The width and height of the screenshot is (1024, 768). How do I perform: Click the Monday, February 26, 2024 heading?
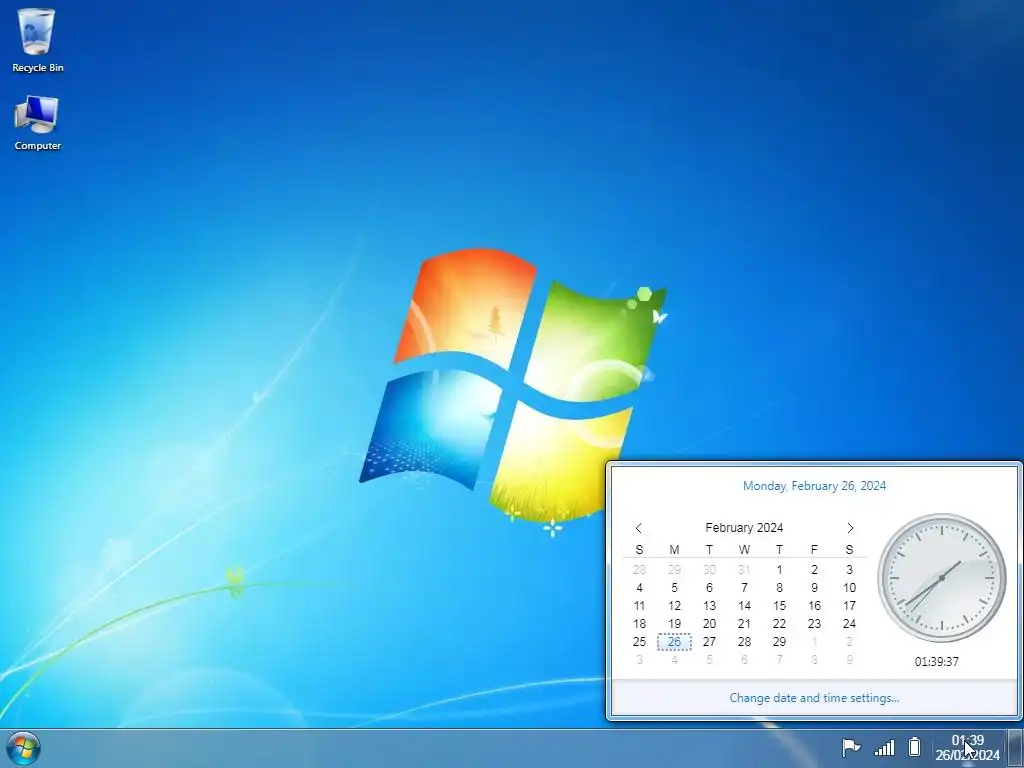click(x=814, y=486)
